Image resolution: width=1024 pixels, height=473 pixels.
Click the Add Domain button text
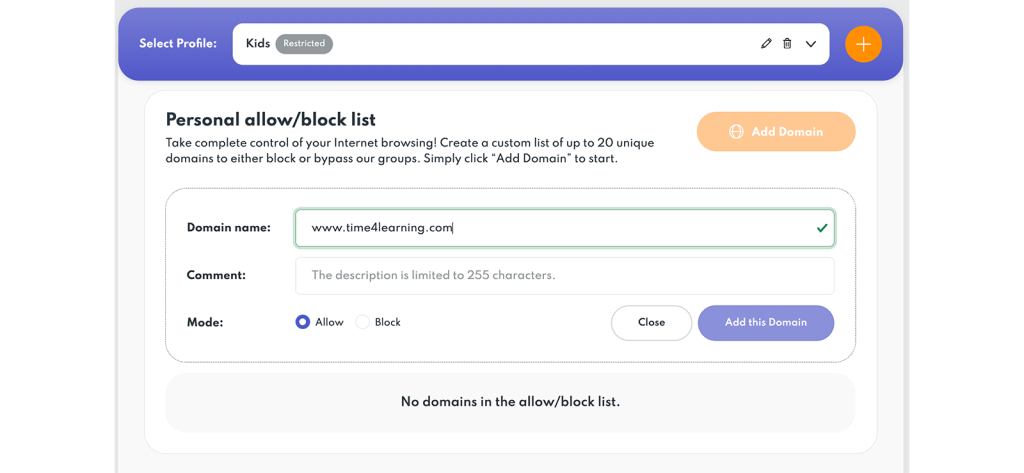pyautogui.click(x=787, y=132)
